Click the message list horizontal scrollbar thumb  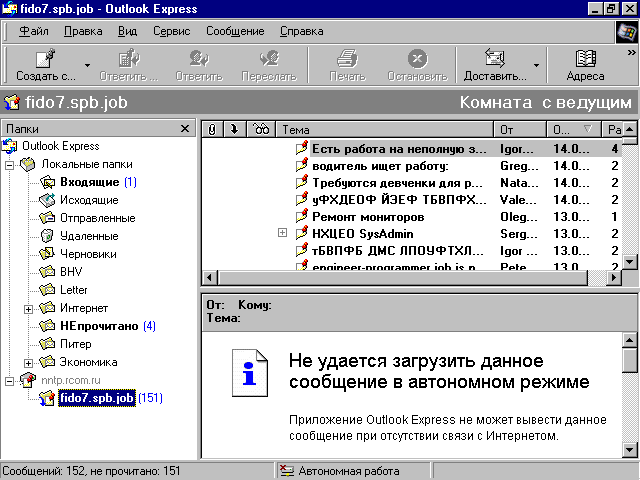[402, 278]
